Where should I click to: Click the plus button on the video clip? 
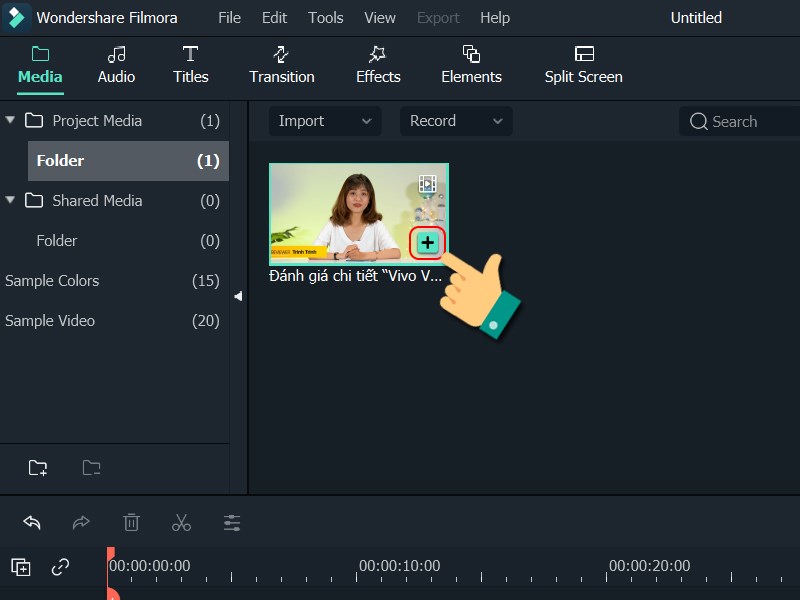click(428, 242)
